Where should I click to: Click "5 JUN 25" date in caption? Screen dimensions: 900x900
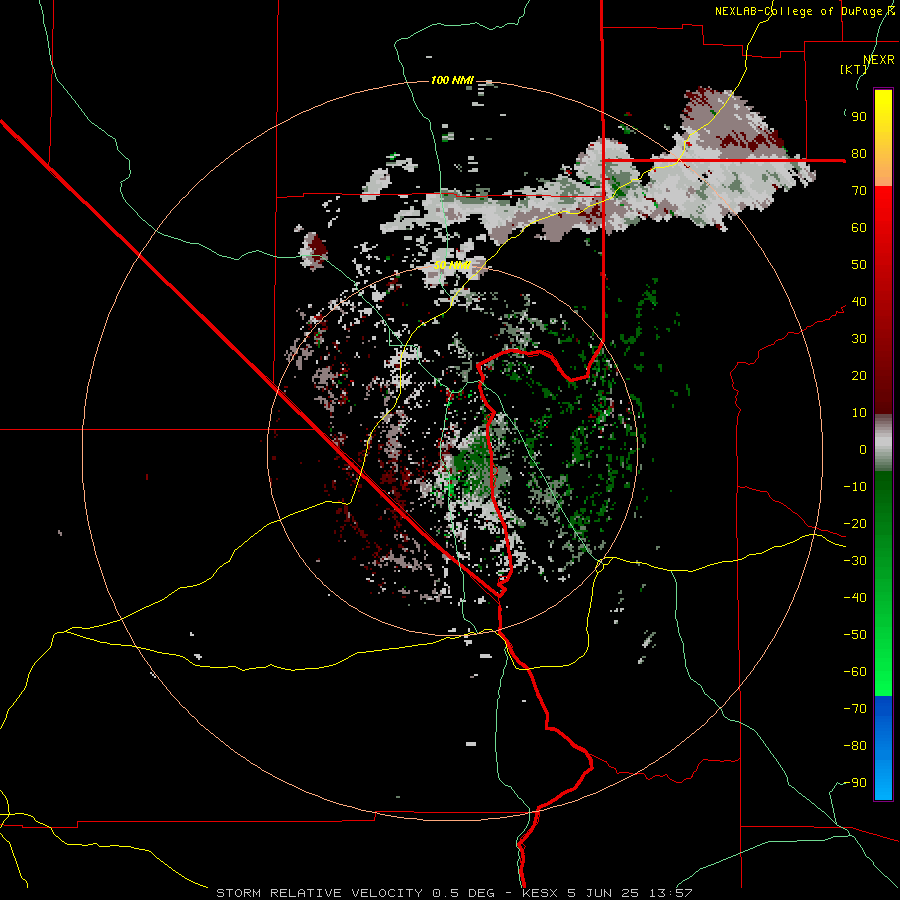click(604, 893)
